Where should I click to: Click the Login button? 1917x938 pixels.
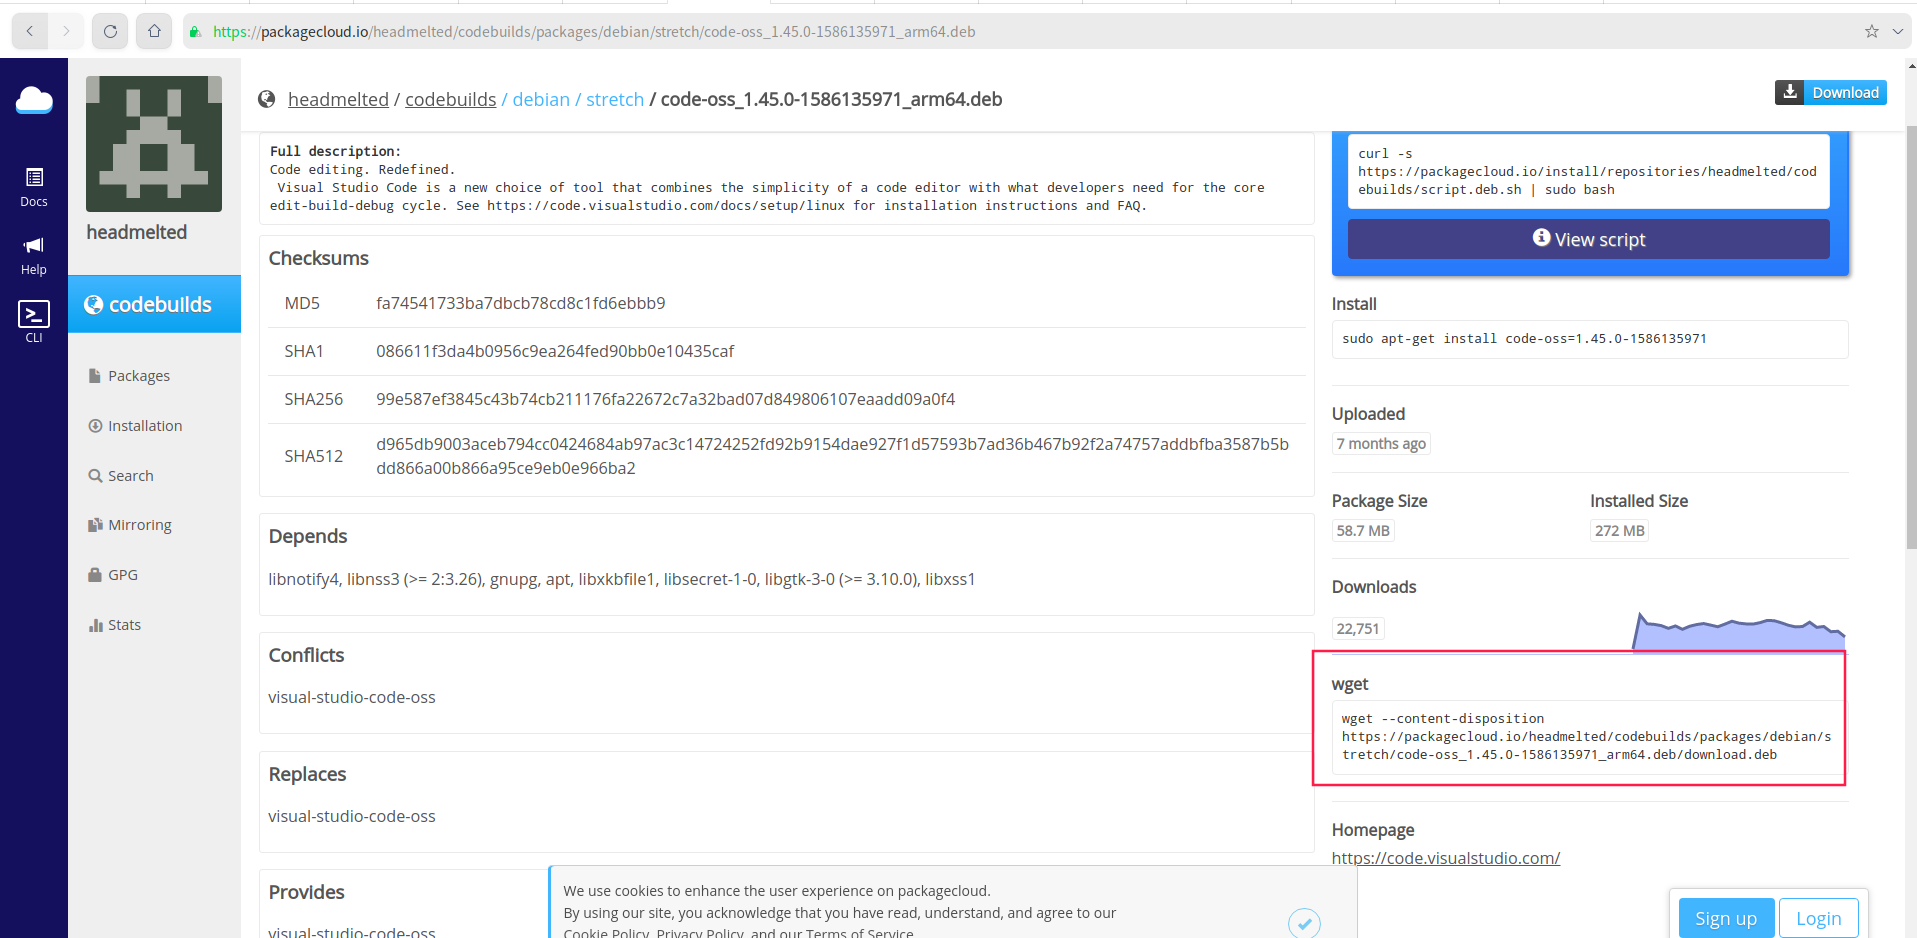1818,918
